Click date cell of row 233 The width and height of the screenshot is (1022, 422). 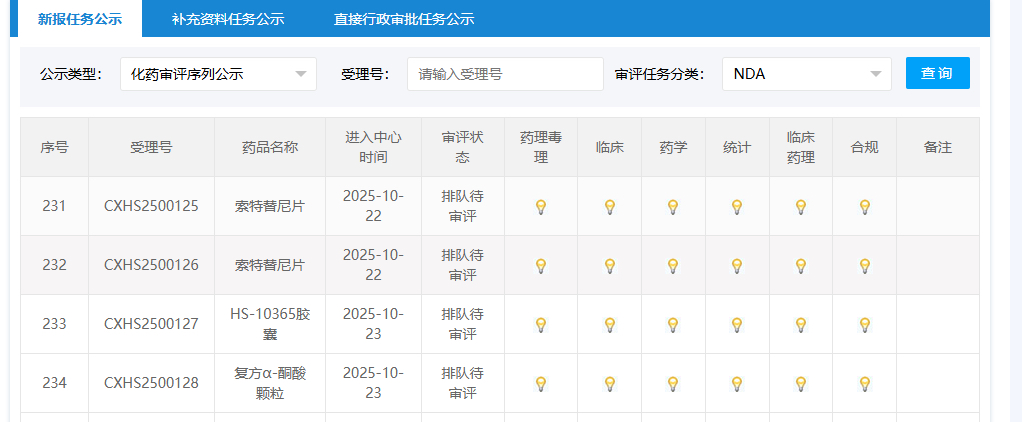tap(373, 324)
